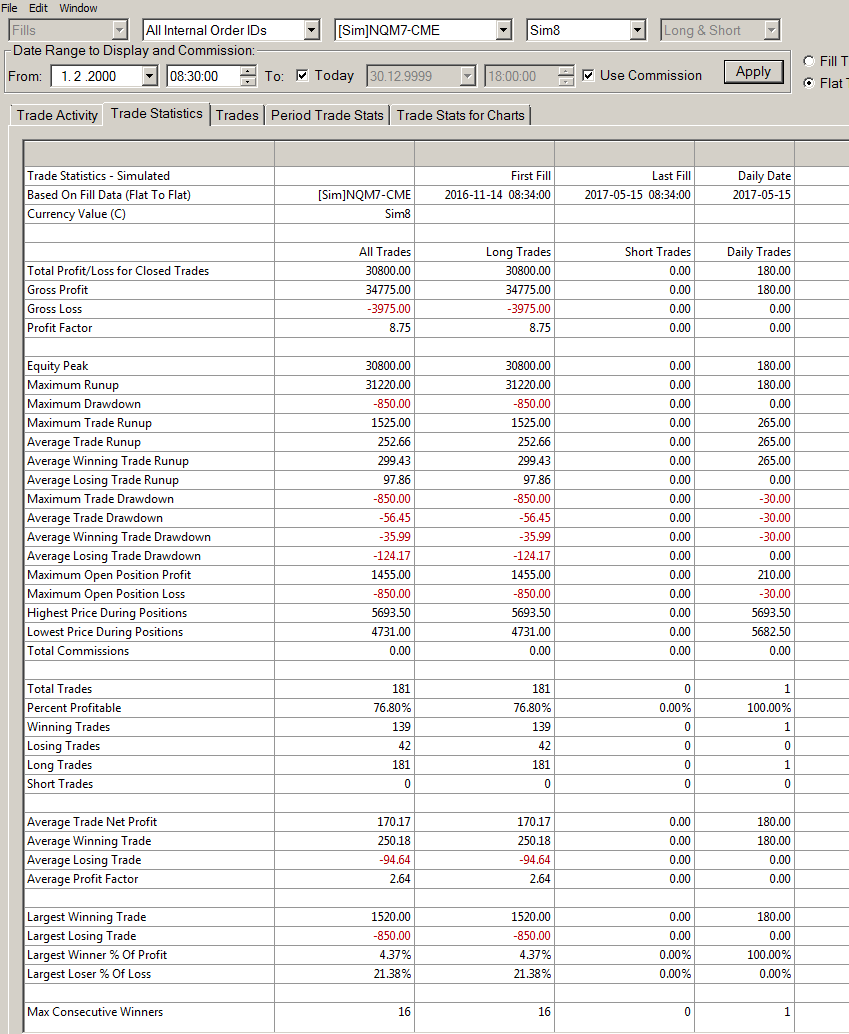Click the All Trades Gross Profit value 34775.00
849x1034 pixels.
[388, 290]
